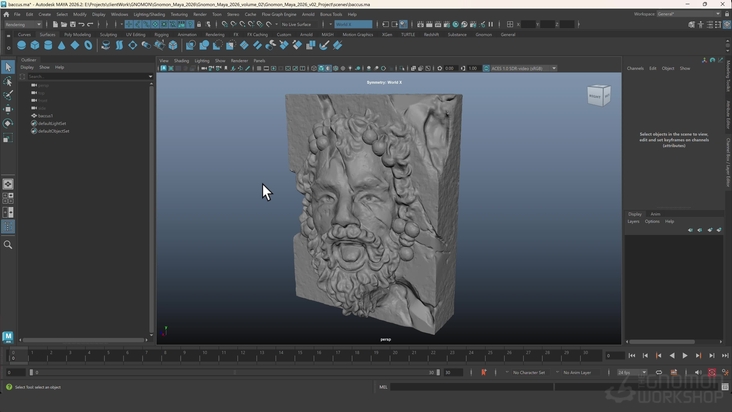Open the Render View clapperboard icon
Viewport: 732px width, 412px height.
click(420, 24)
